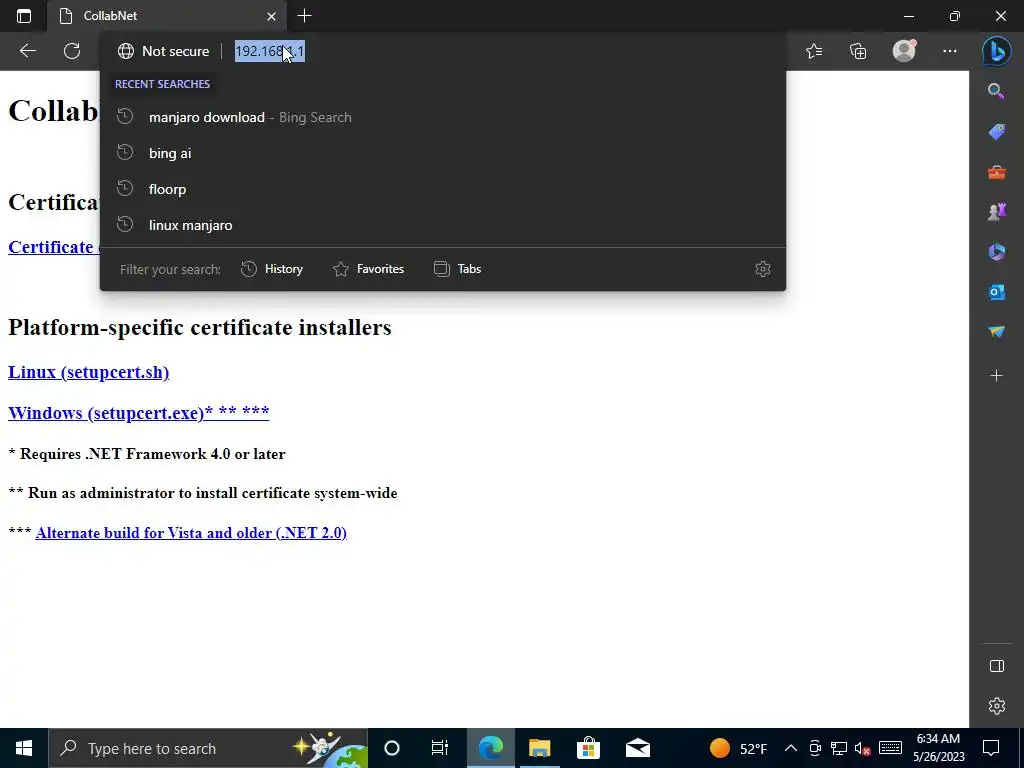Open the Not secure site info
This screenshot has height=768, width=1024.
pyautogui.click(x=163, y=51)
